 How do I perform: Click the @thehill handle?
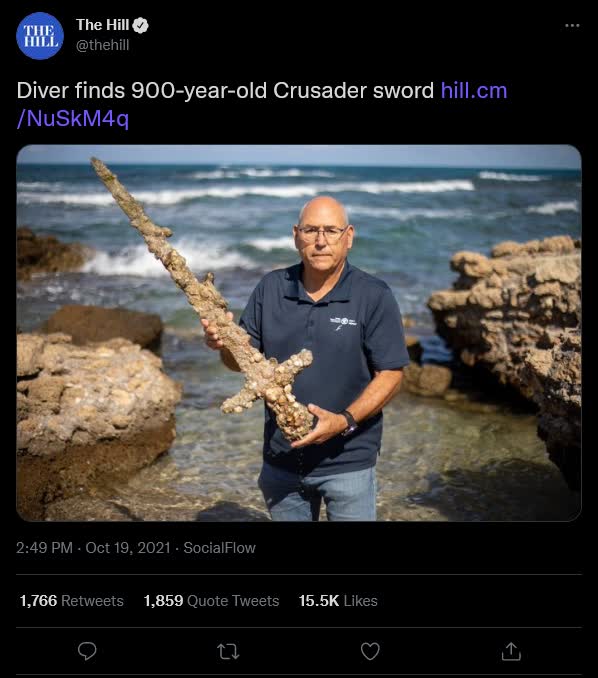point(102,45)
